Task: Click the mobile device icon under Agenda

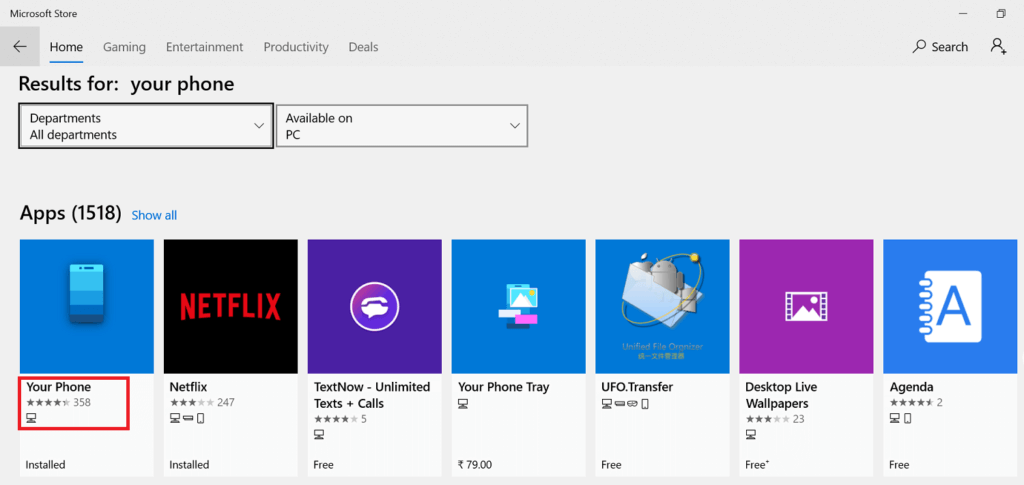Action: 906,418
